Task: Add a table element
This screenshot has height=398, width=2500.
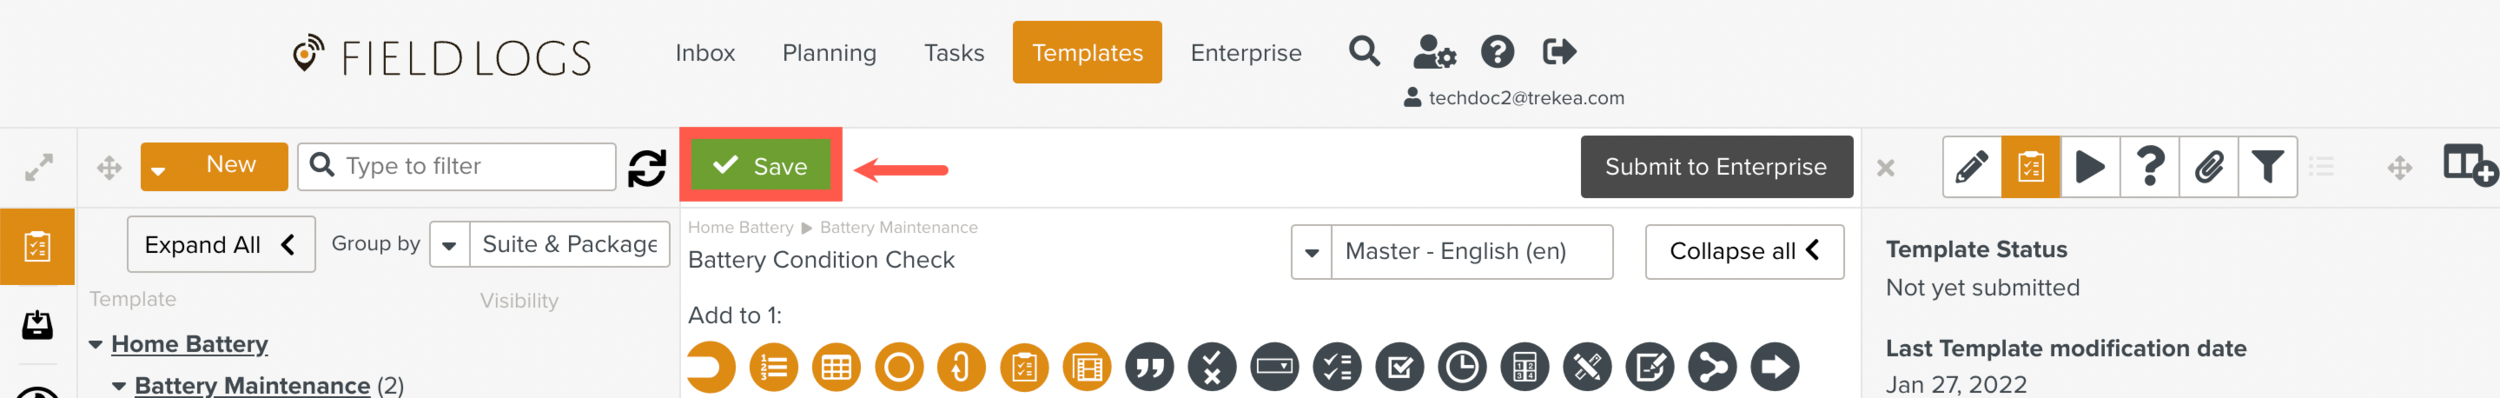Action: [836, 368]
